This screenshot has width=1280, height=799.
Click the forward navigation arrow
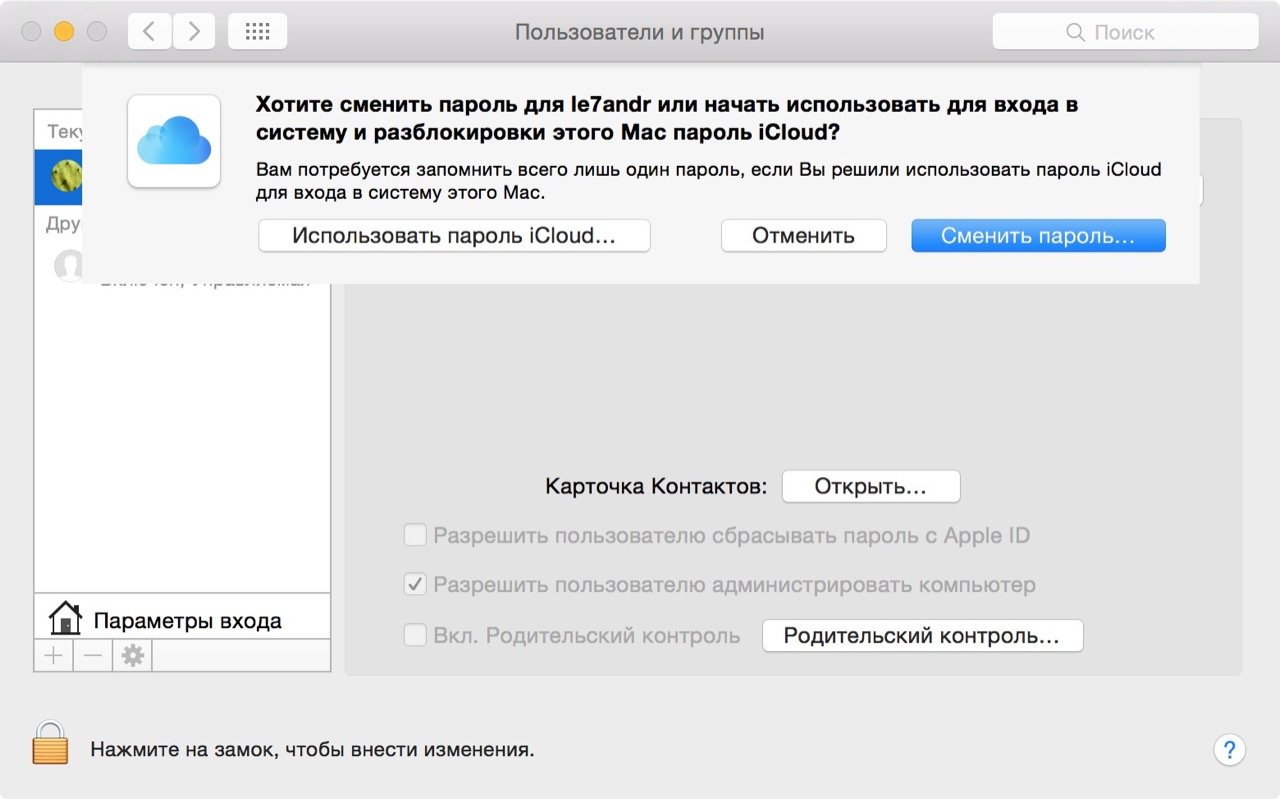[x=194, y=32]
